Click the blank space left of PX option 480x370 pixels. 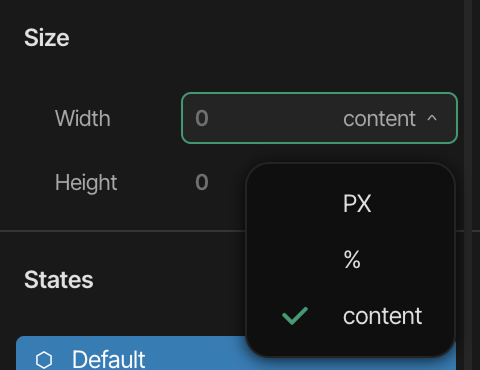click(295, 203)
